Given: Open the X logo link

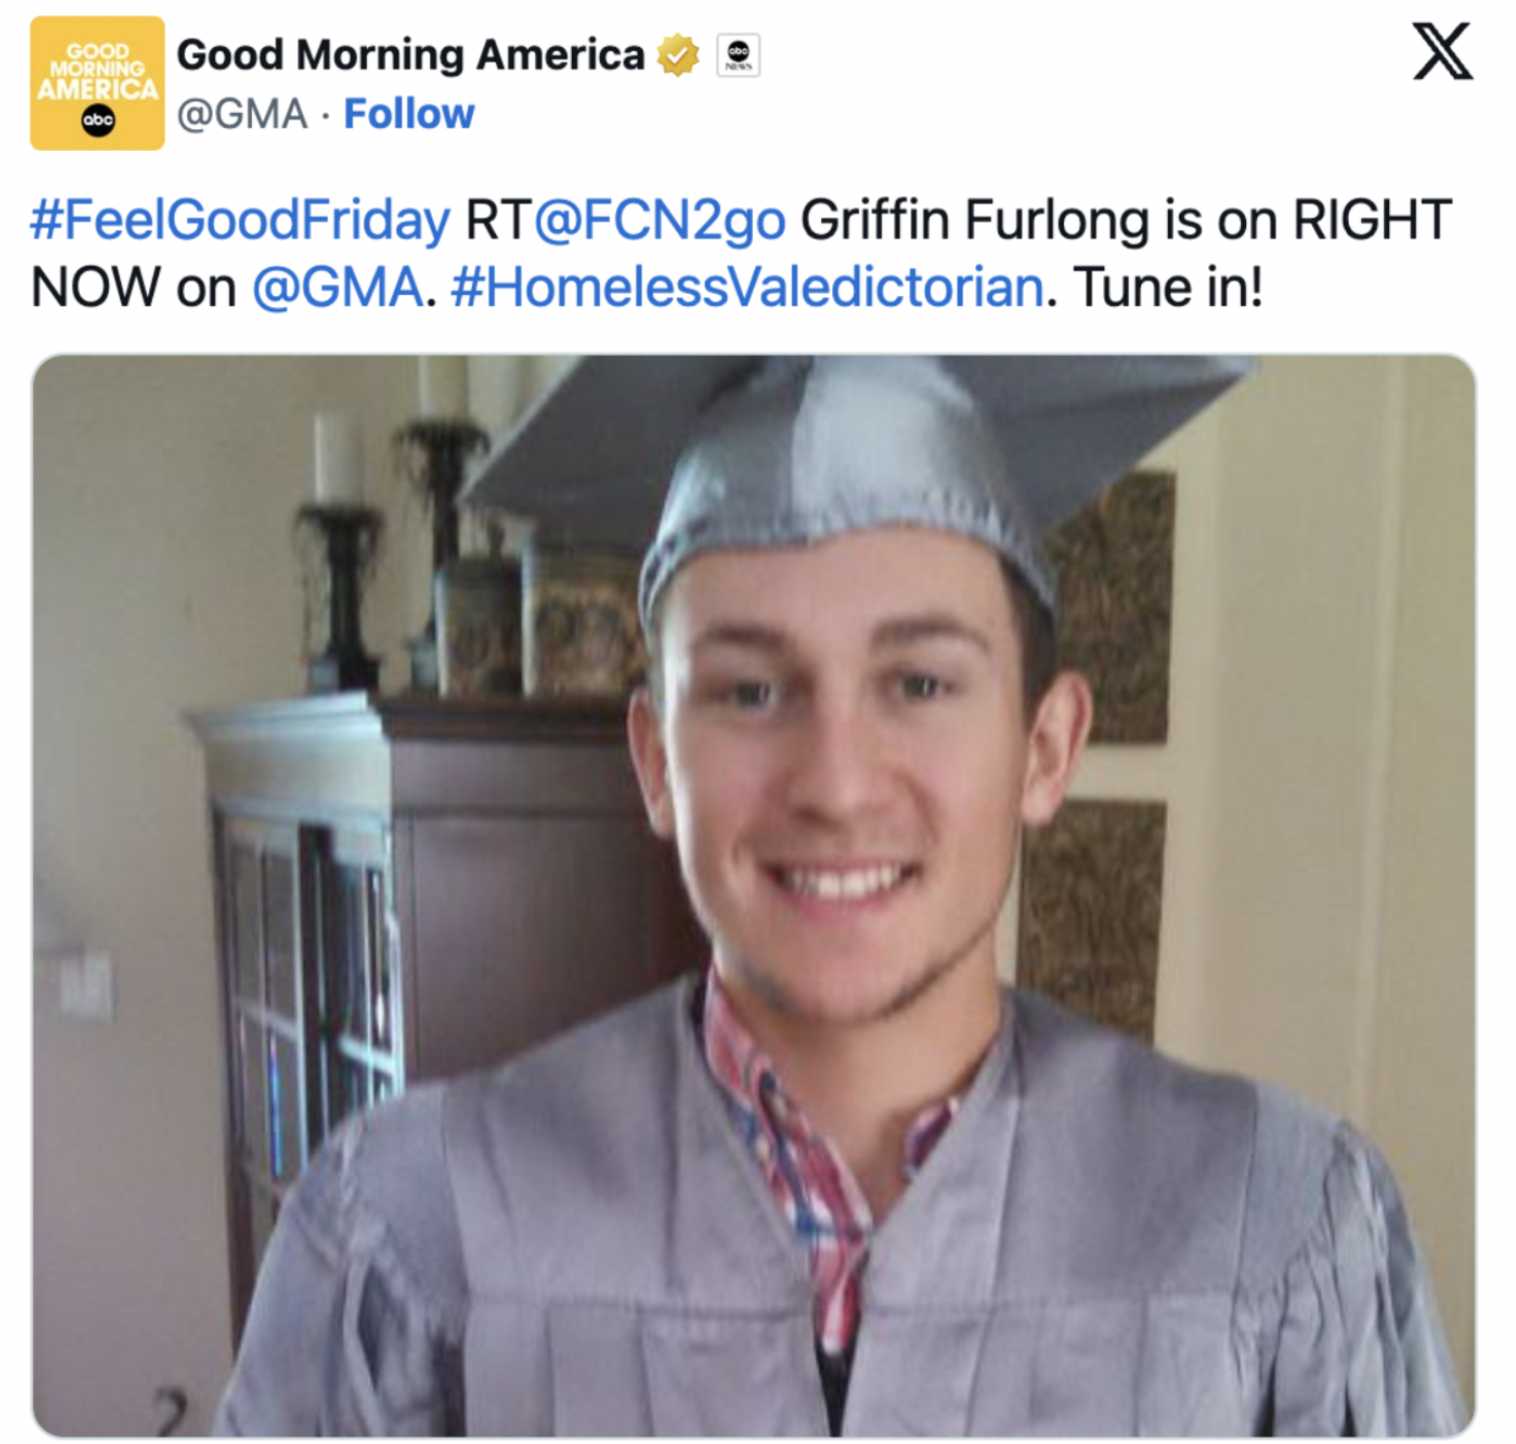Looking at the screenshot, I should click(x=1442, y=52).
